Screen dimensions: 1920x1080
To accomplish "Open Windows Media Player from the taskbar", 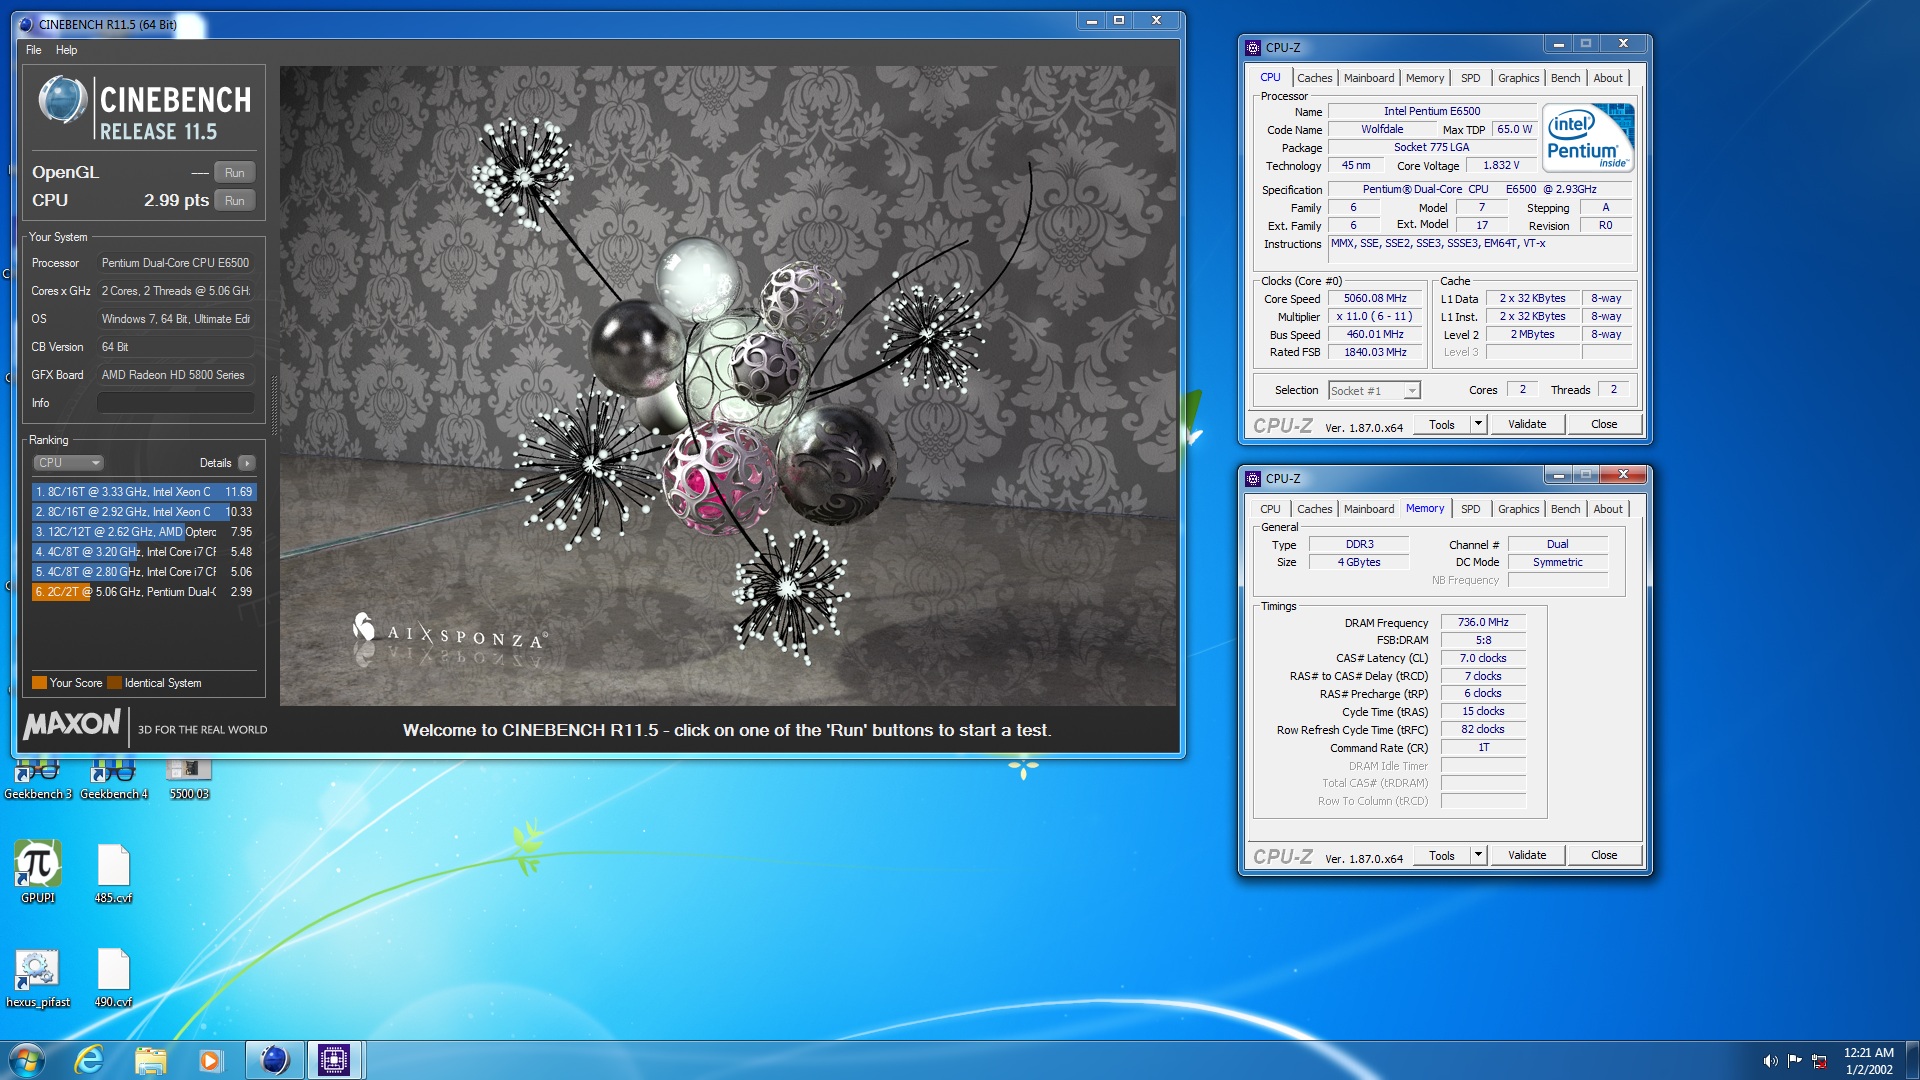I will [210, 1060].
